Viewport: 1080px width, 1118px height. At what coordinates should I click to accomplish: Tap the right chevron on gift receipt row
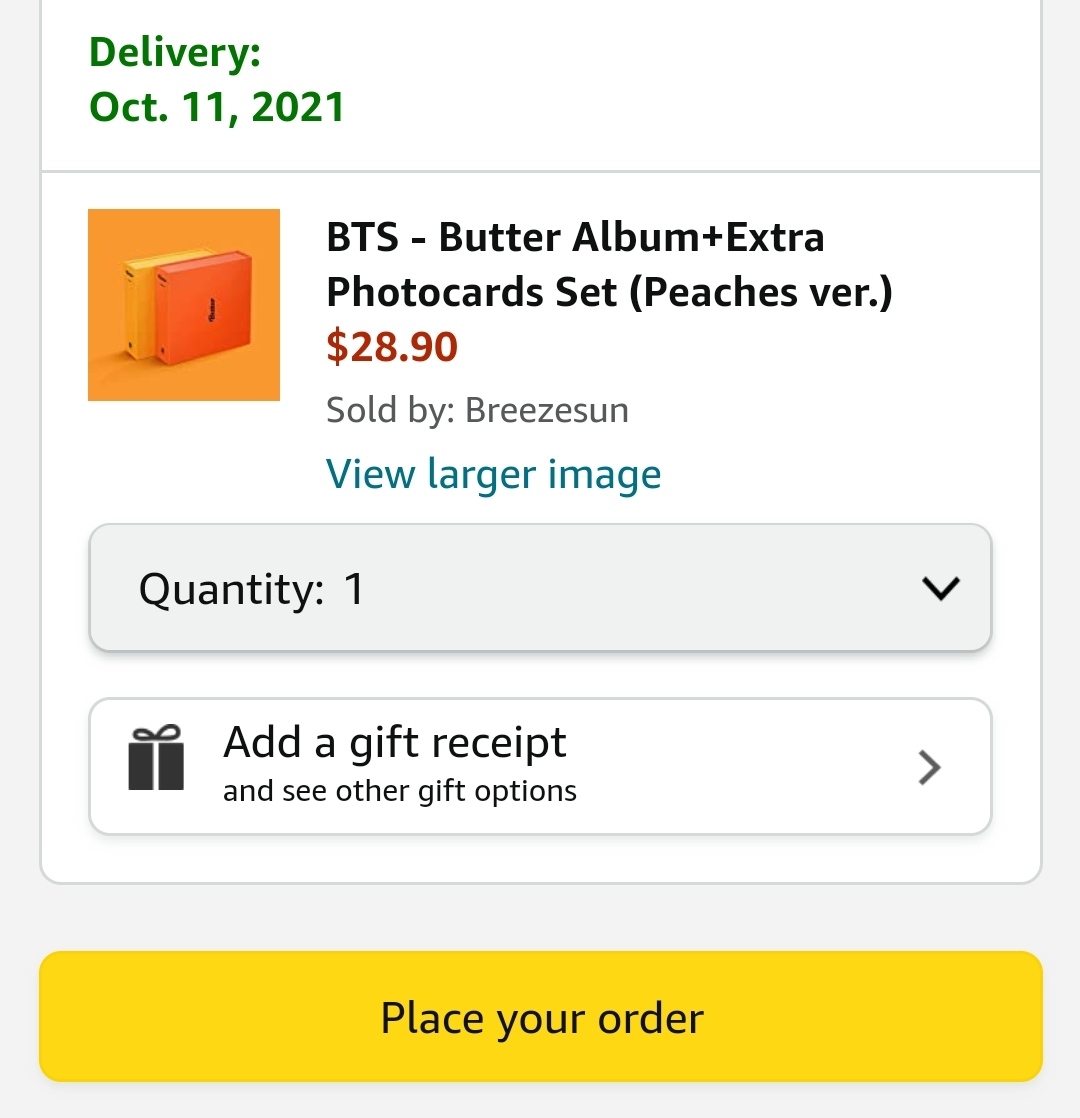pos(930,767)
